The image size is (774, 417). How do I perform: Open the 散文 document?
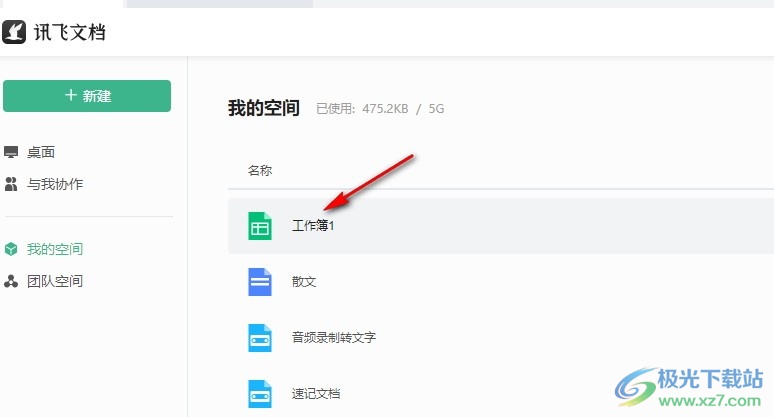click(x=304, y=281)
